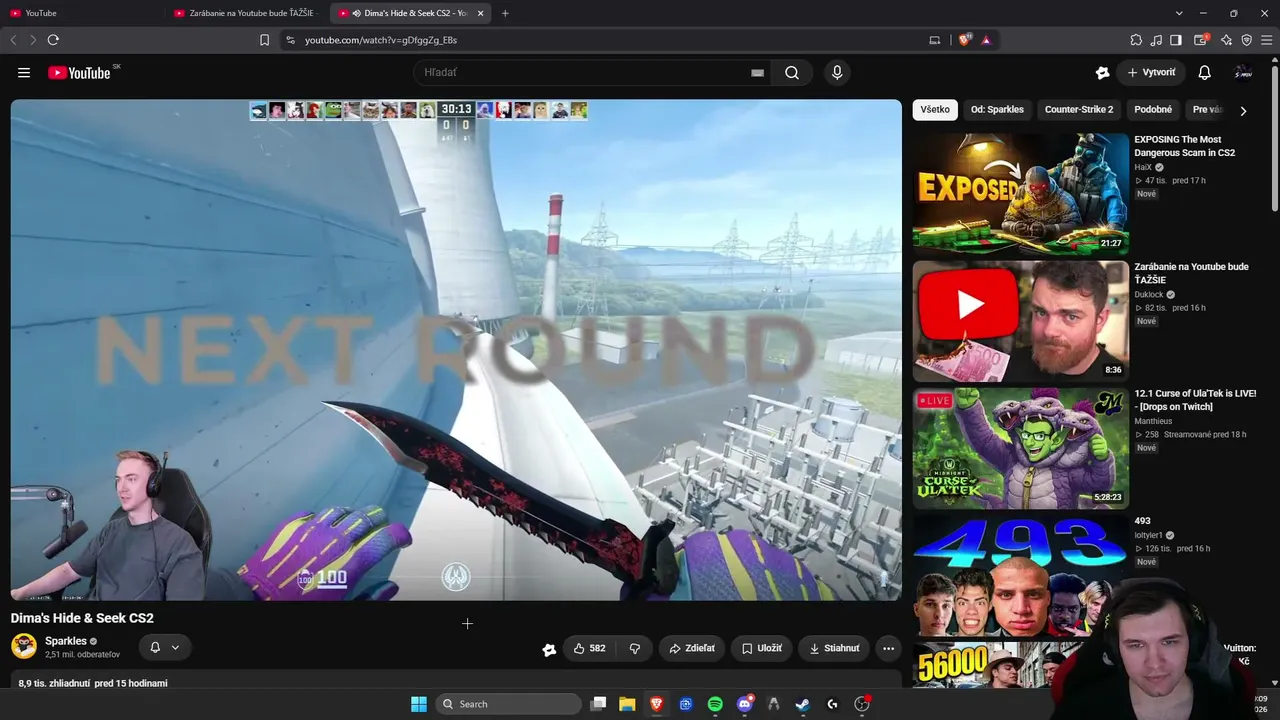Open Brave VPN shield icon
This screenshot has width=1280, height=720.
tap(1247, 40)
